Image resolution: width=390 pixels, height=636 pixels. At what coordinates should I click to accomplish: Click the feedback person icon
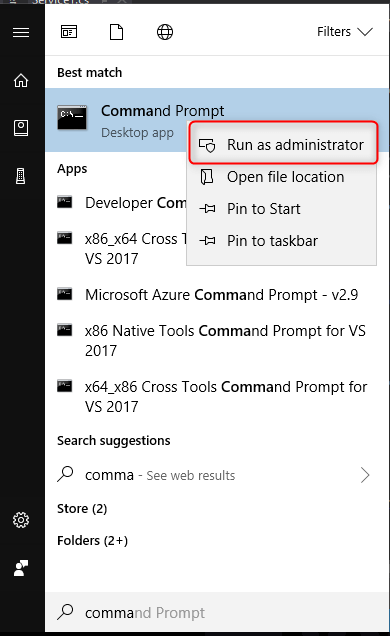[21, 568]
